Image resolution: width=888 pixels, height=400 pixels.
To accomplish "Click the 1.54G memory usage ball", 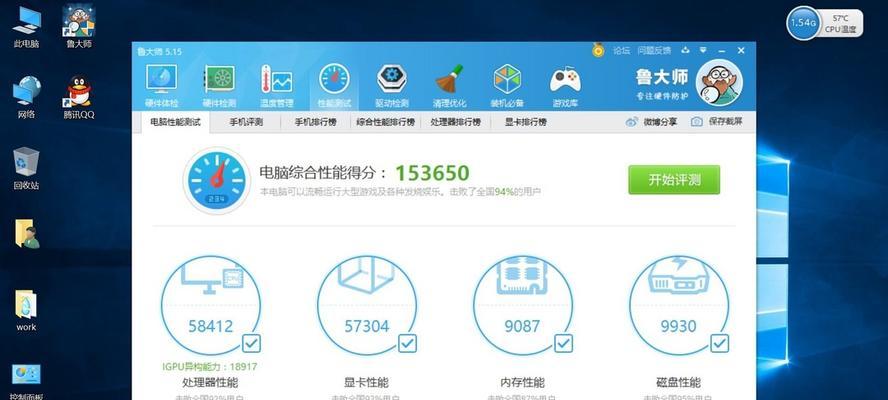I will coord(803,23).
